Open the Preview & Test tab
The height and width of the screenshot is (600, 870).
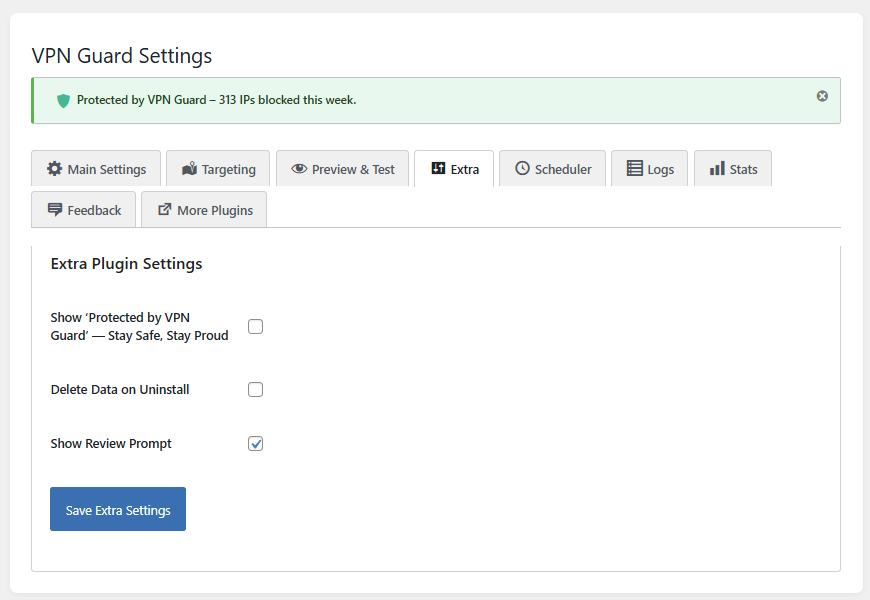coord(342,169)
